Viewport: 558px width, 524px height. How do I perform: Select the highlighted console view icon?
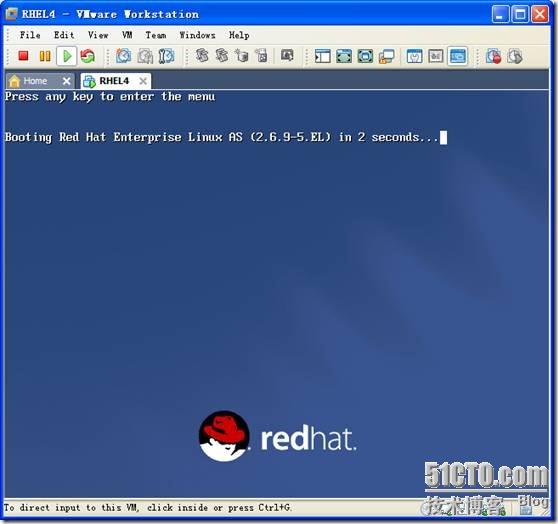(458, 56)
